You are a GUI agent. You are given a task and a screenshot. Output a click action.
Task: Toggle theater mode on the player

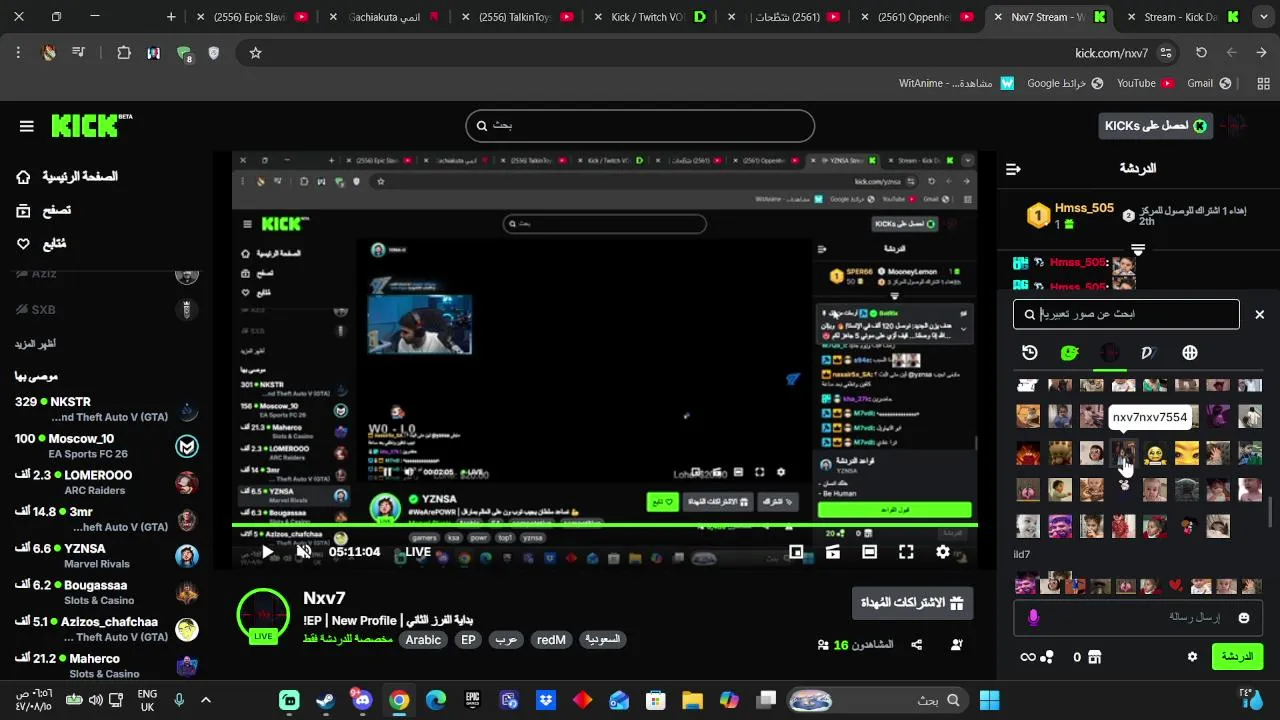(x=869, y=552)
